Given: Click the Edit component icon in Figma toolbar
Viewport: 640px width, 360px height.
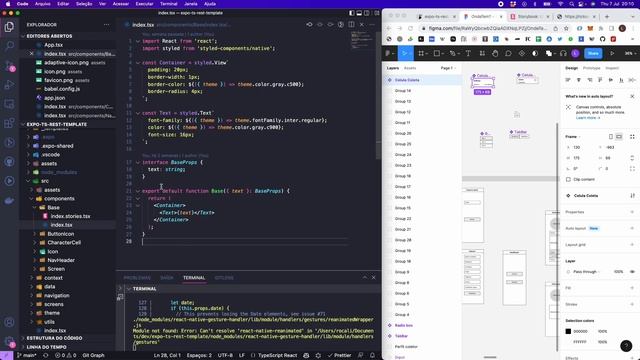Looking at the screenshot, I should pyautogui.click(x=522, y=53).
